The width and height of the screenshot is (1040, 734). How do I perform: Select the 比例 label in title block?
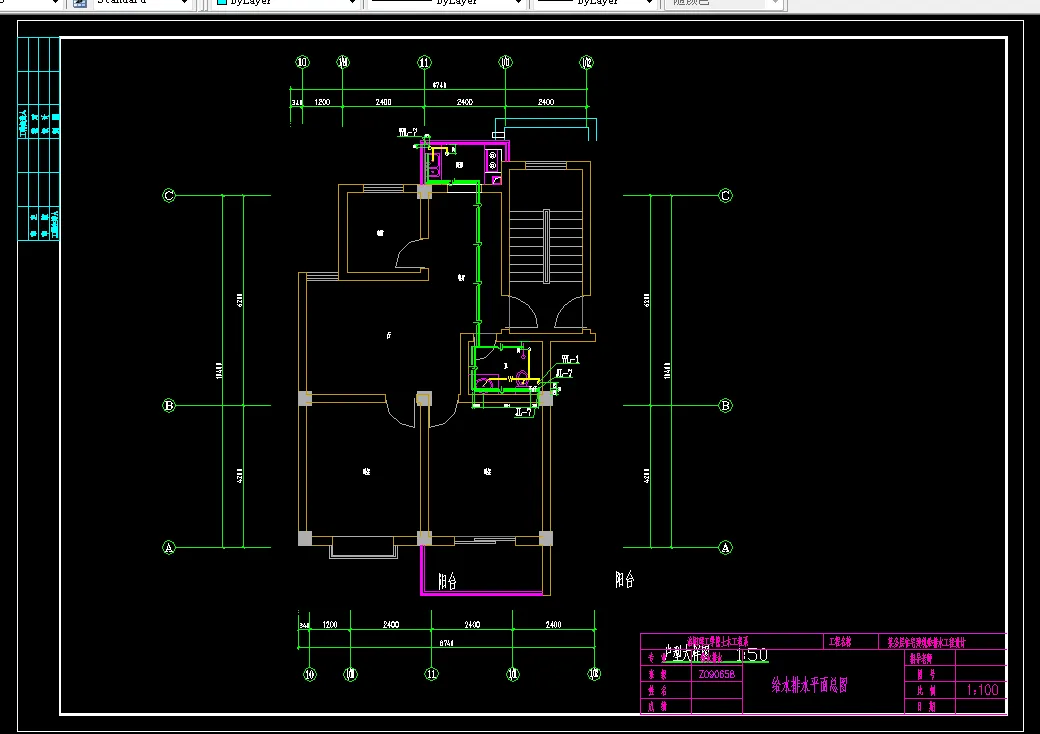coord(926,690)
